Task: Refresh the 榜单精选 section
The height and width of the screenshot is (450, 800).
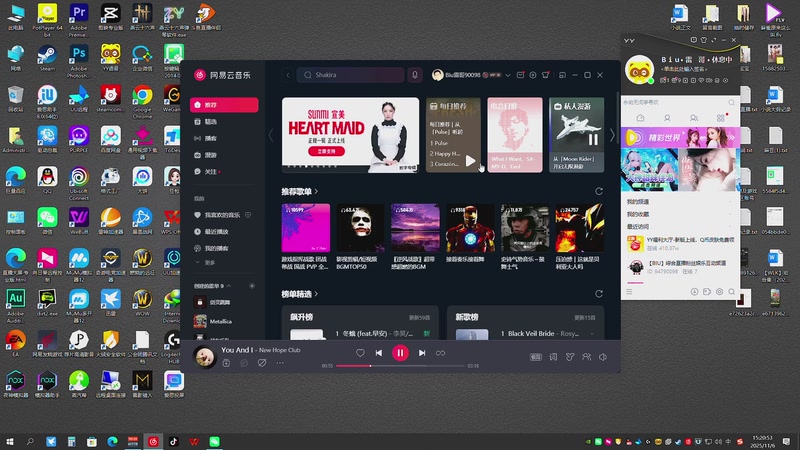Action: click(x=599, y=294)
